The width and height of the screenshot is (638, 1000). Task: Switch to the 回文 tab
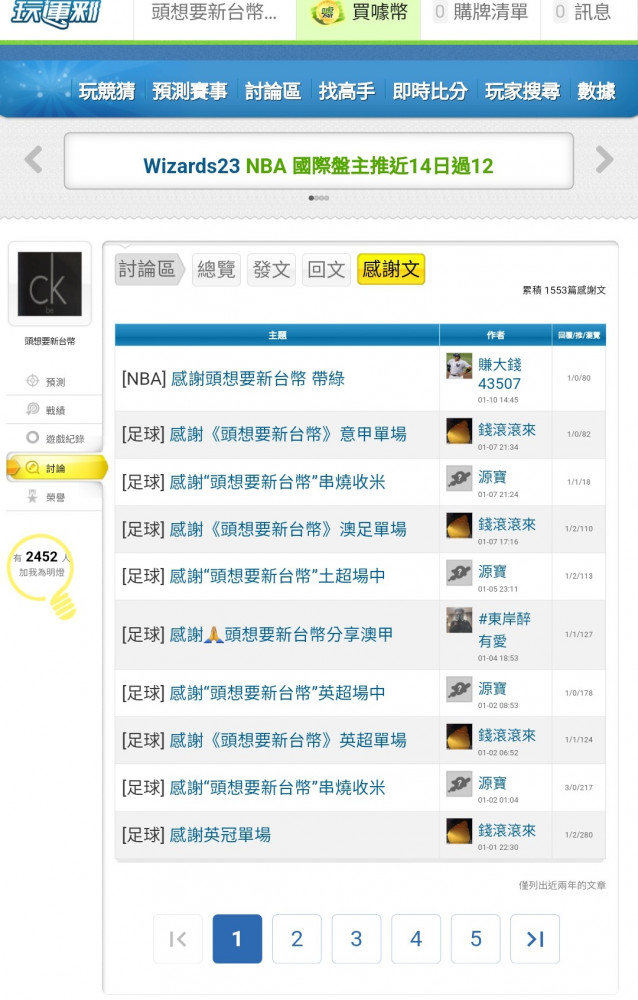pos(326,270)
